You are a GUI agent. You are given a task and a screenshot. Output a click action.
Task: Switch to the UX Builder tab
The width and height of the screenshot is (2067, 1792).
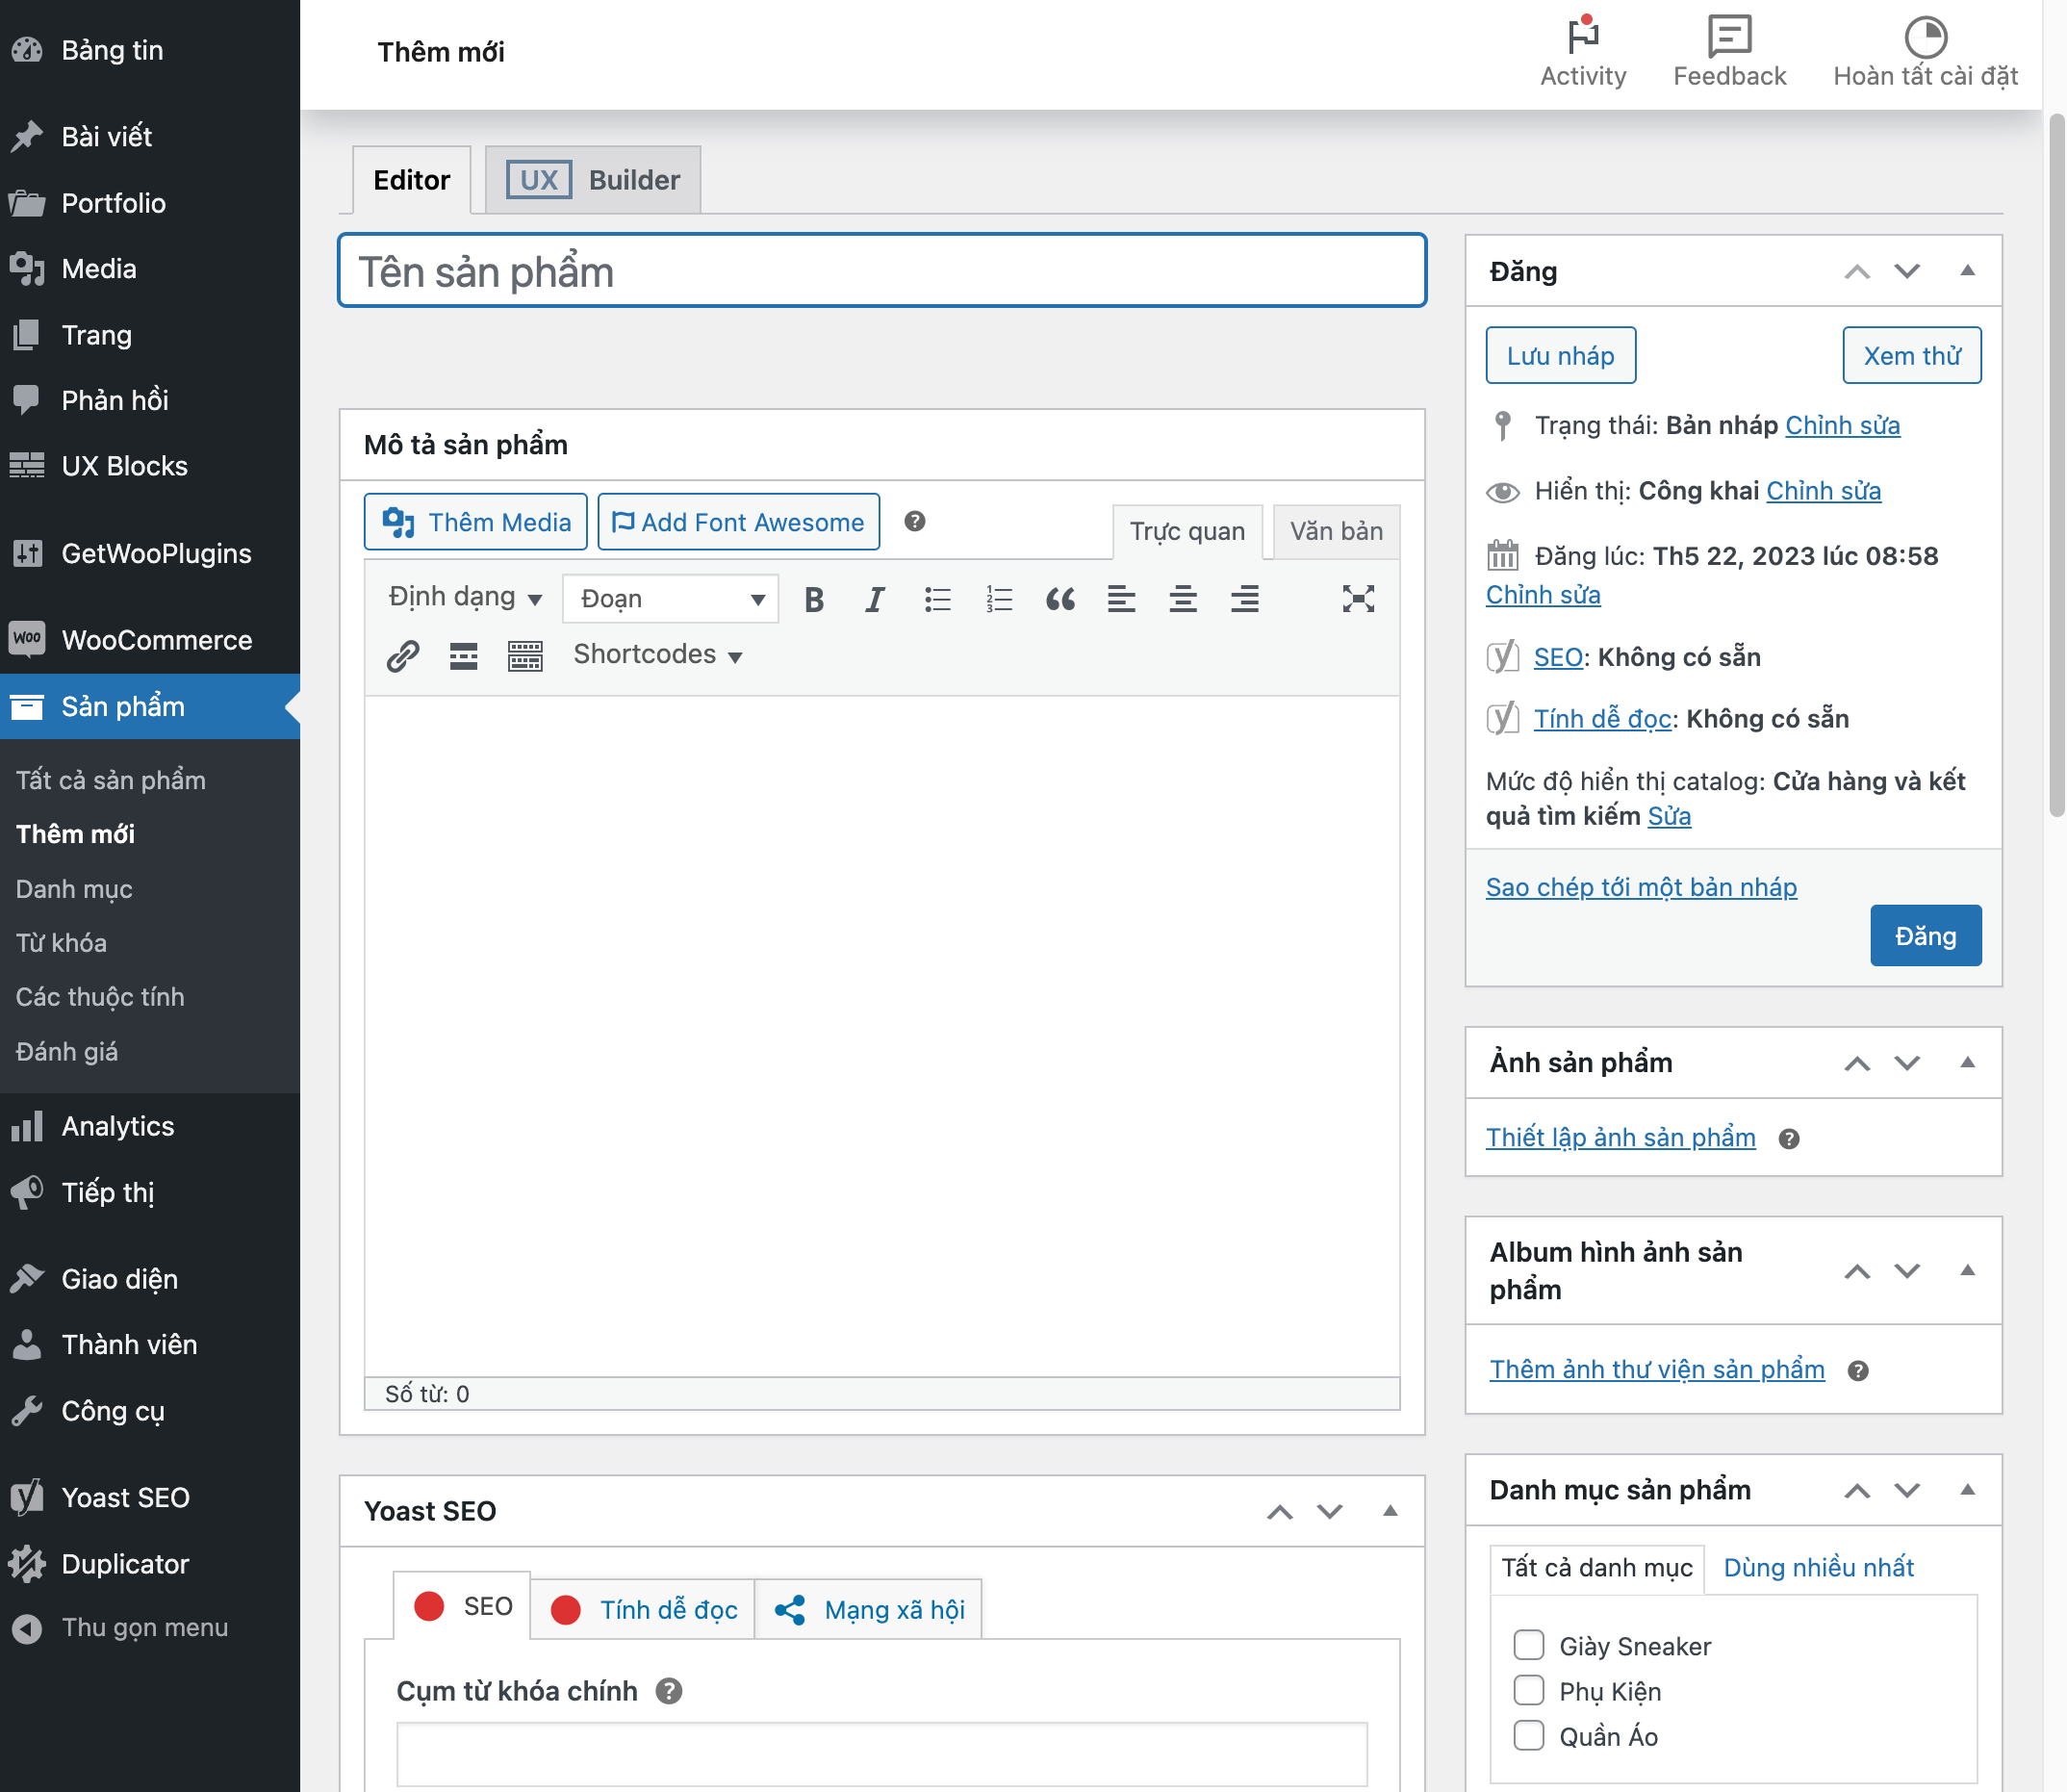click(x=593, y=180)
